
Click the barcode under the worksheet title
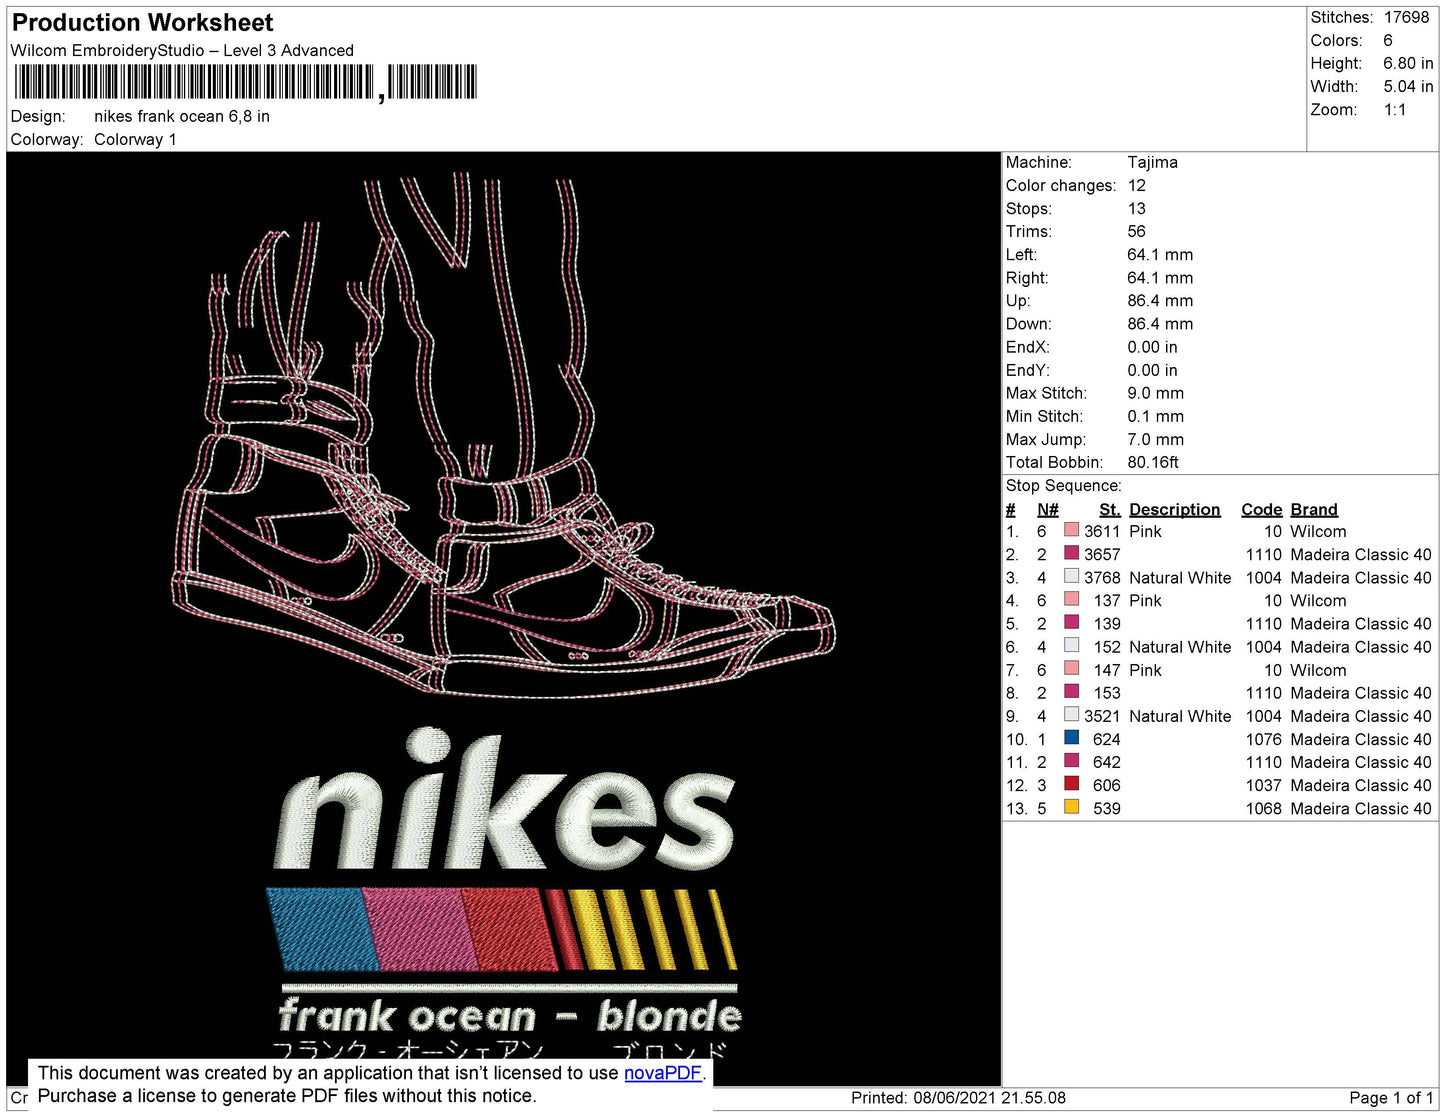(x=245, y=82)
